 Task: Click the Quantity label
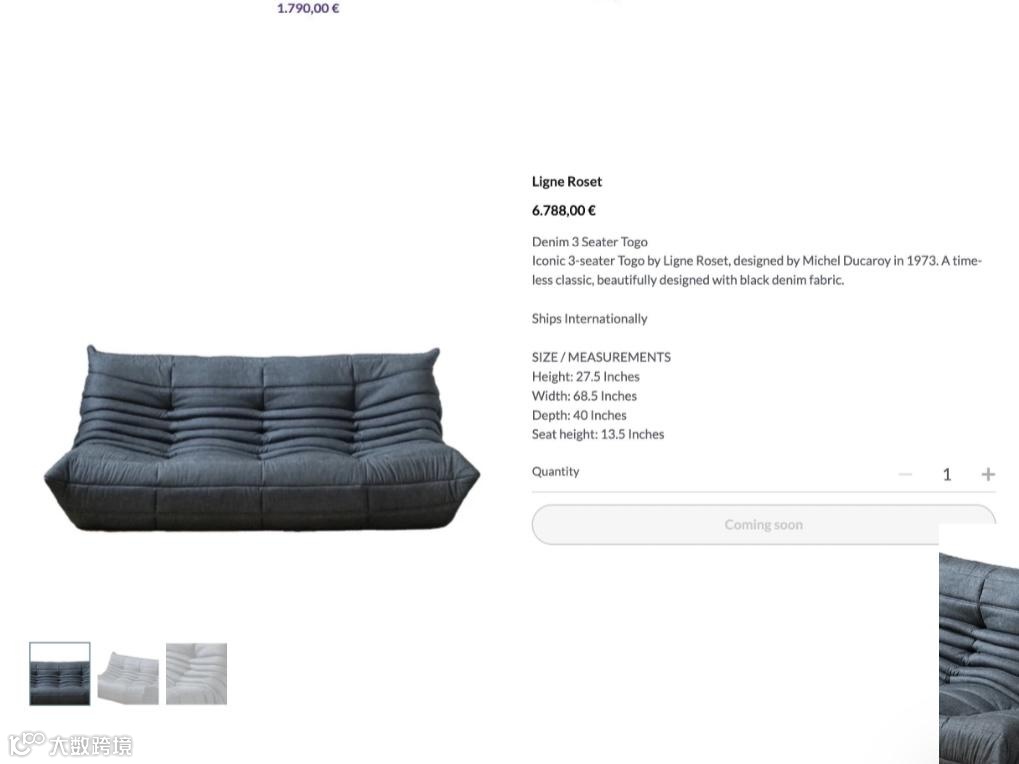pyautogui.click(x=555, y=472)
